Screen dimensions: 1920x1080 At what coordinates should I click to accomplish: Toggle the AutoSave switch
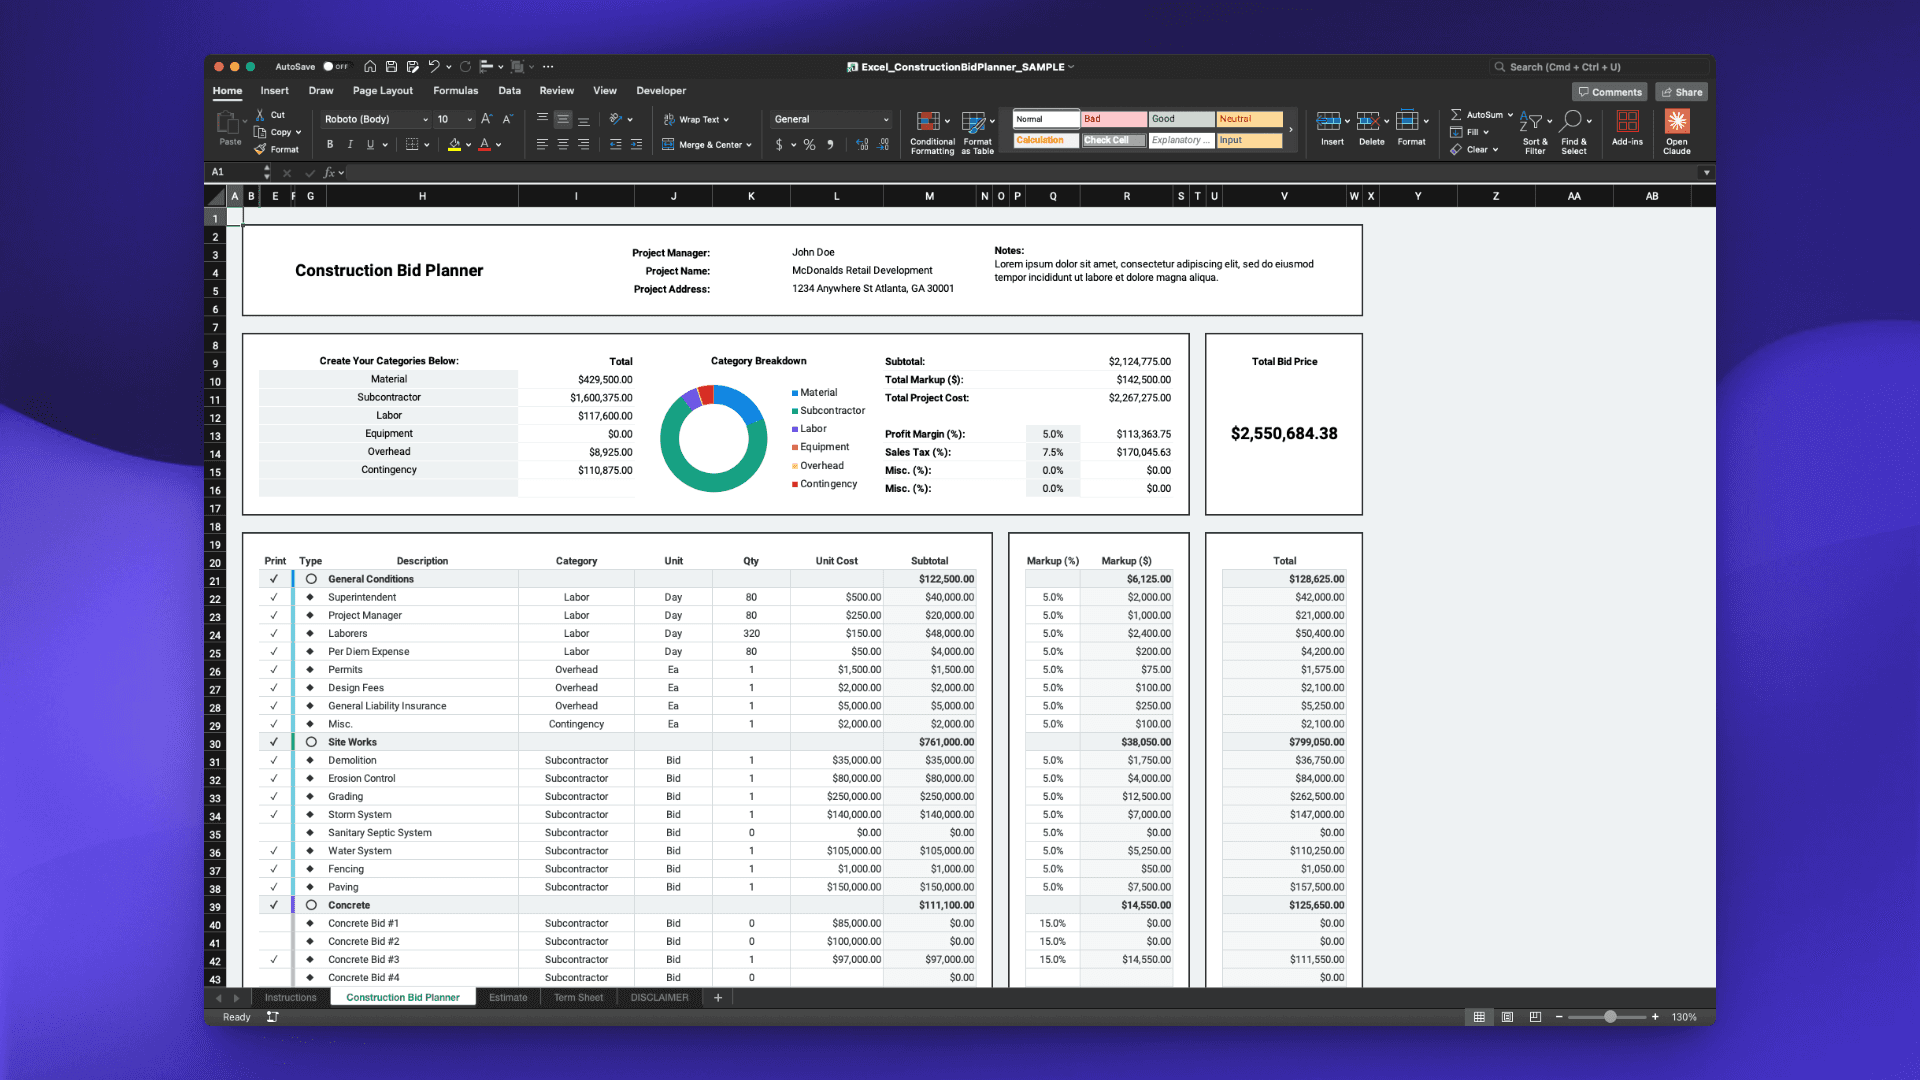tap(335, 67)
